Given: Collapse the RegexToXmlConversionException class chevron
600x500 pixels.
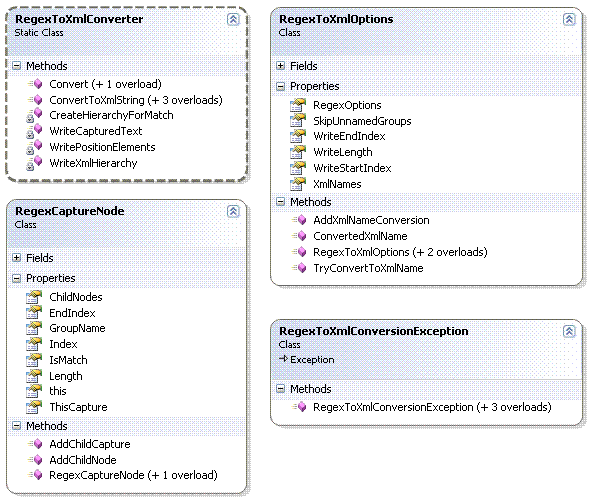Looking at the screenshot, I should (x=569, y=331).
